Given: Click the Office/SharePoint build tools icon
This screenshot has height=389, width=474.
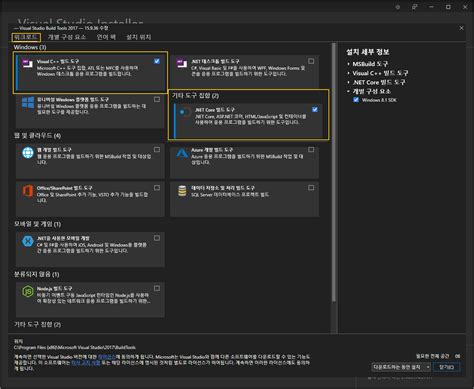Looking at the screenshot, I should click(x=28, y=191).
